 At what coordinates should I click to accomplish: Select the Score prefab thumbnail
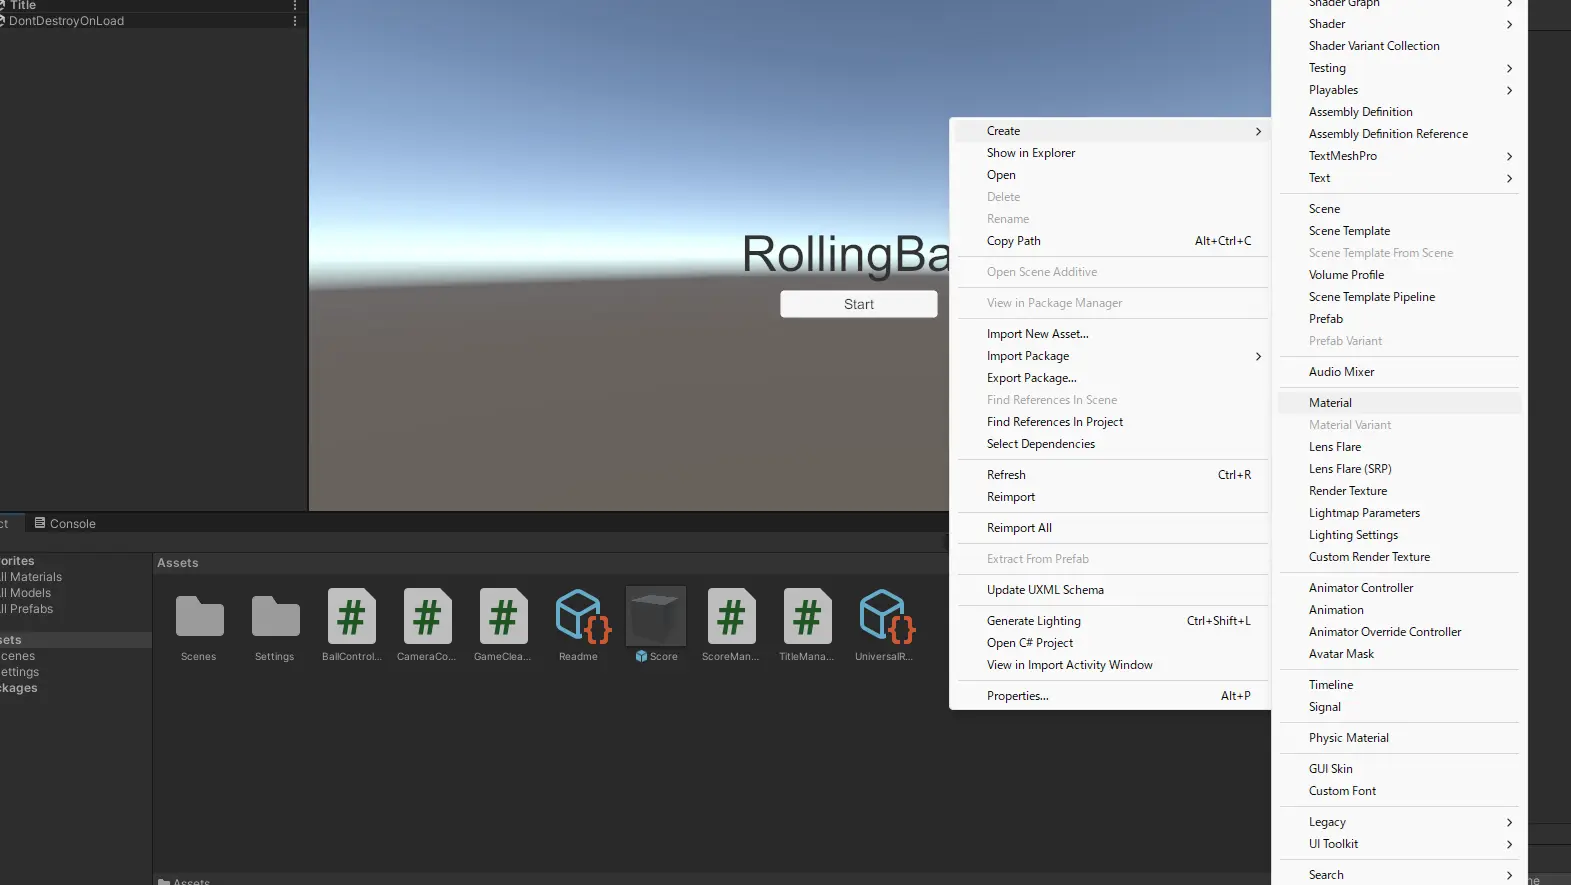click(x=656, y=617)
